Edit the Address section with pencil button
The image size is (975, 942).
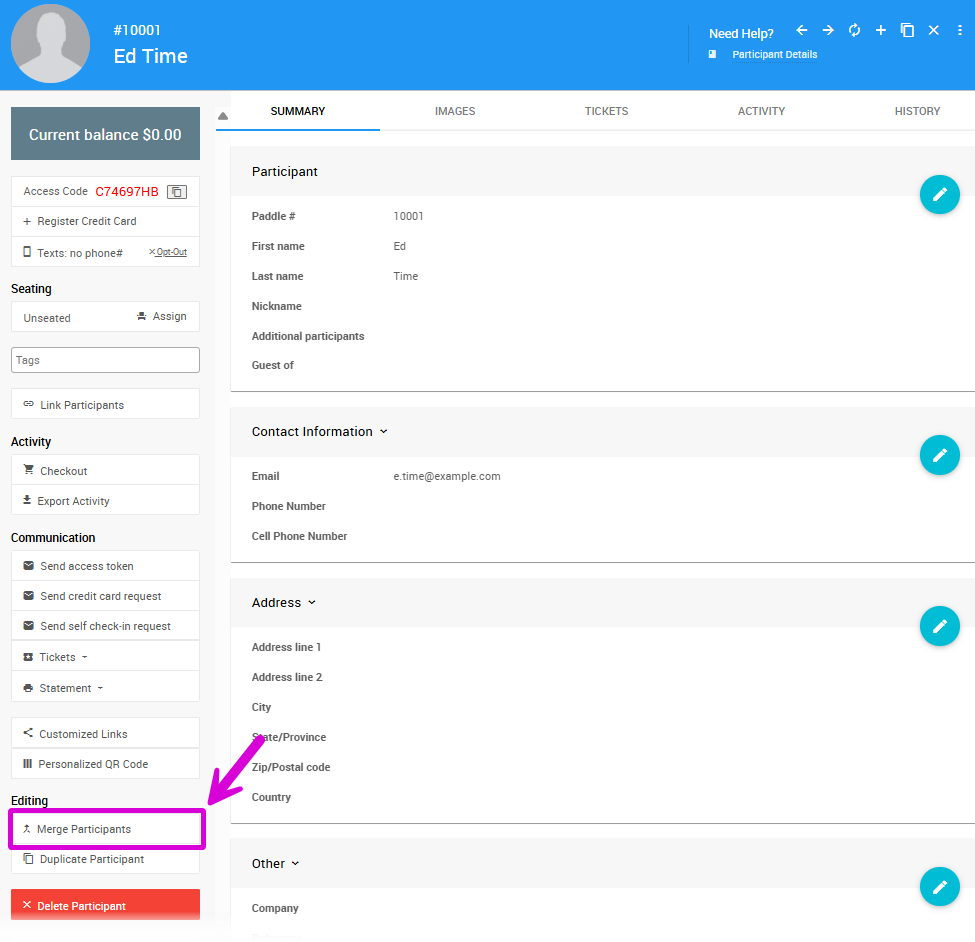click(939, 627)
